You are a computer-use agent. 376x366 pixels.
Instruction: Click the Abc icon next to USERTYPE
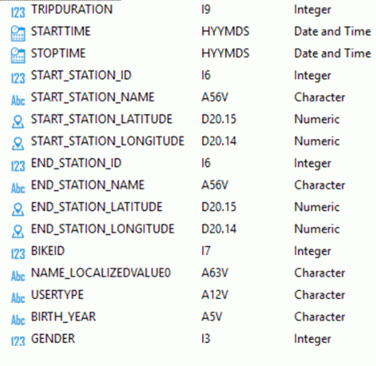(x=18, y=297)
